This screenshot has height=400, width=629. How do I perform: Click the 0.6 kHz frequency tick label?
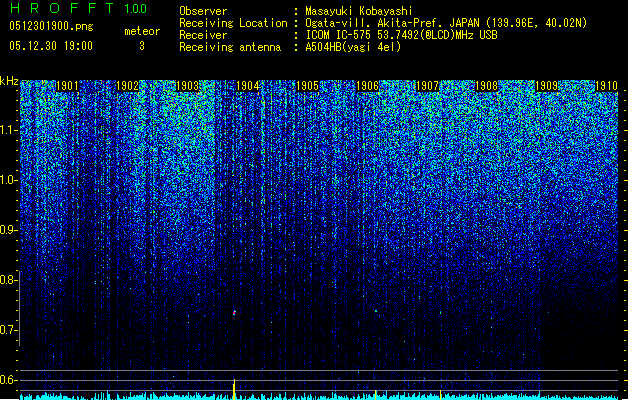pos(8,380)
